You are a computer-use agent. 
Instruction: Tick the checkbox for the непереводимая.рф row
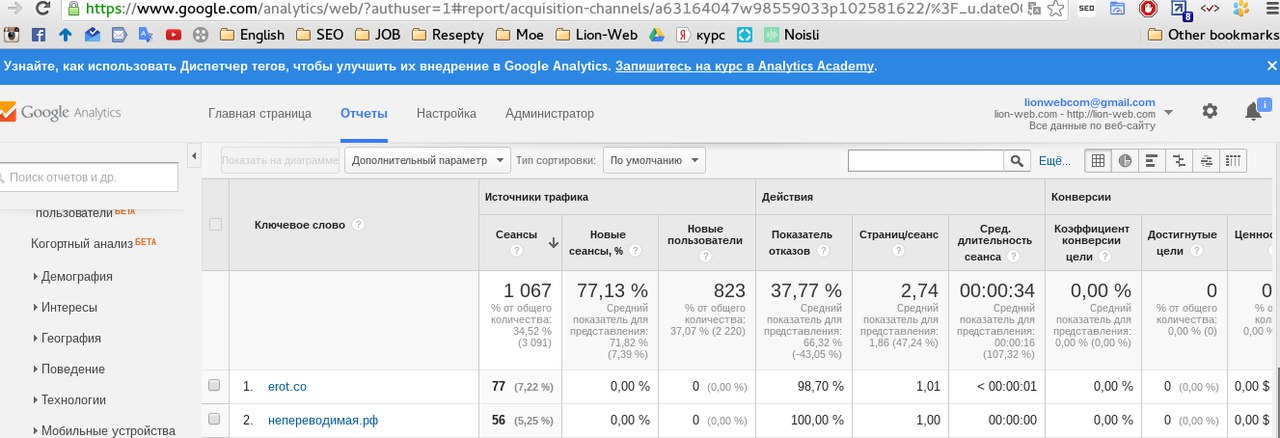point(214,420)
